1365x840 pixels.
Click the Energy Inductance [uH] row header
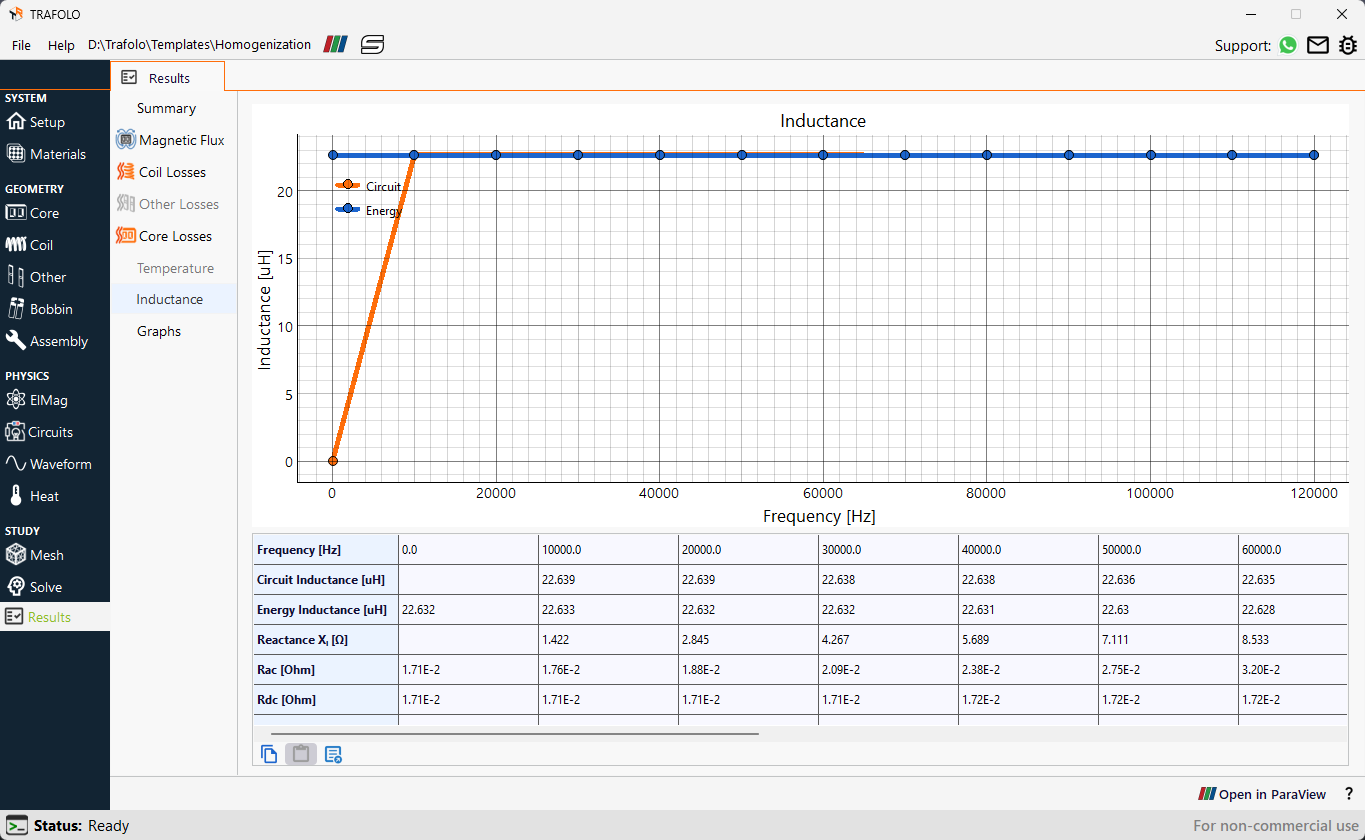tap(325, 610)
